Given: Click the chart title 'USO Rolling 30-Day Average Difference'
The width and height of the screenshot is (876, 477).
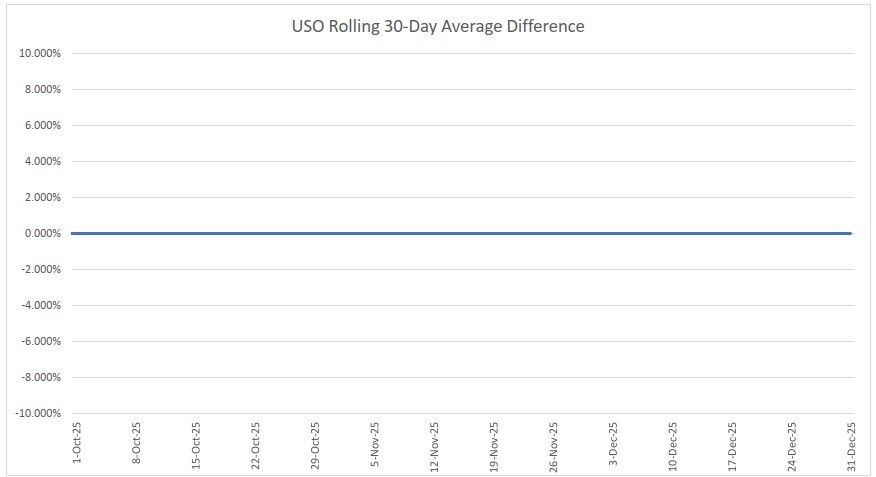Looking at the screenshot, I should pos(437,27).
